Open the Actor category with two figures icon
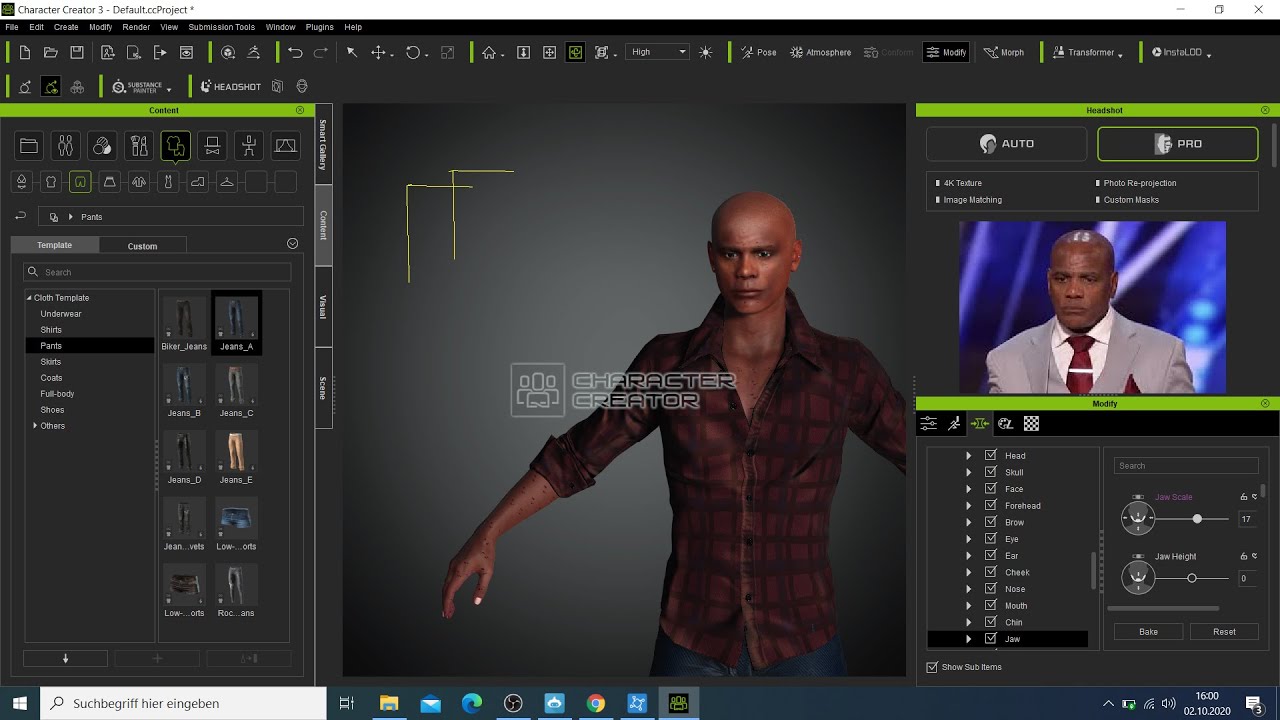This screenshot has width=1280, height=720. click(x=65, y=147)
